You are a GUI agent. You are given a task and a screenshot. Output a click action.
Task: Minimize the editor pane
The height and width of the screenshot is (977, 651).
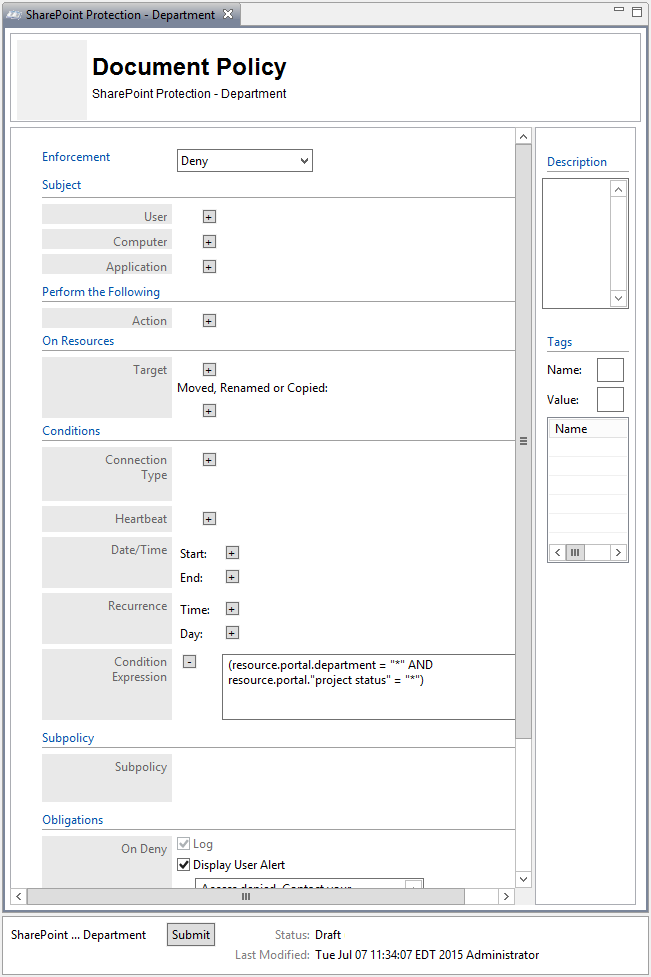(x=619, y=10)
